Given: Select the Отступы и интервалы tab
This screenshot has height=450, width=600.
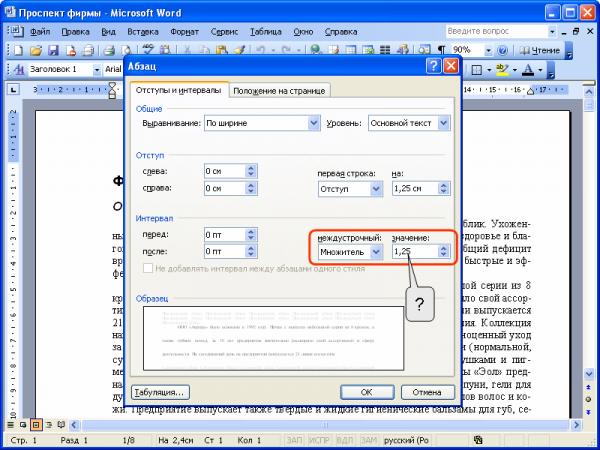Looking at the screenshot, I should click(x=178, y=90).
